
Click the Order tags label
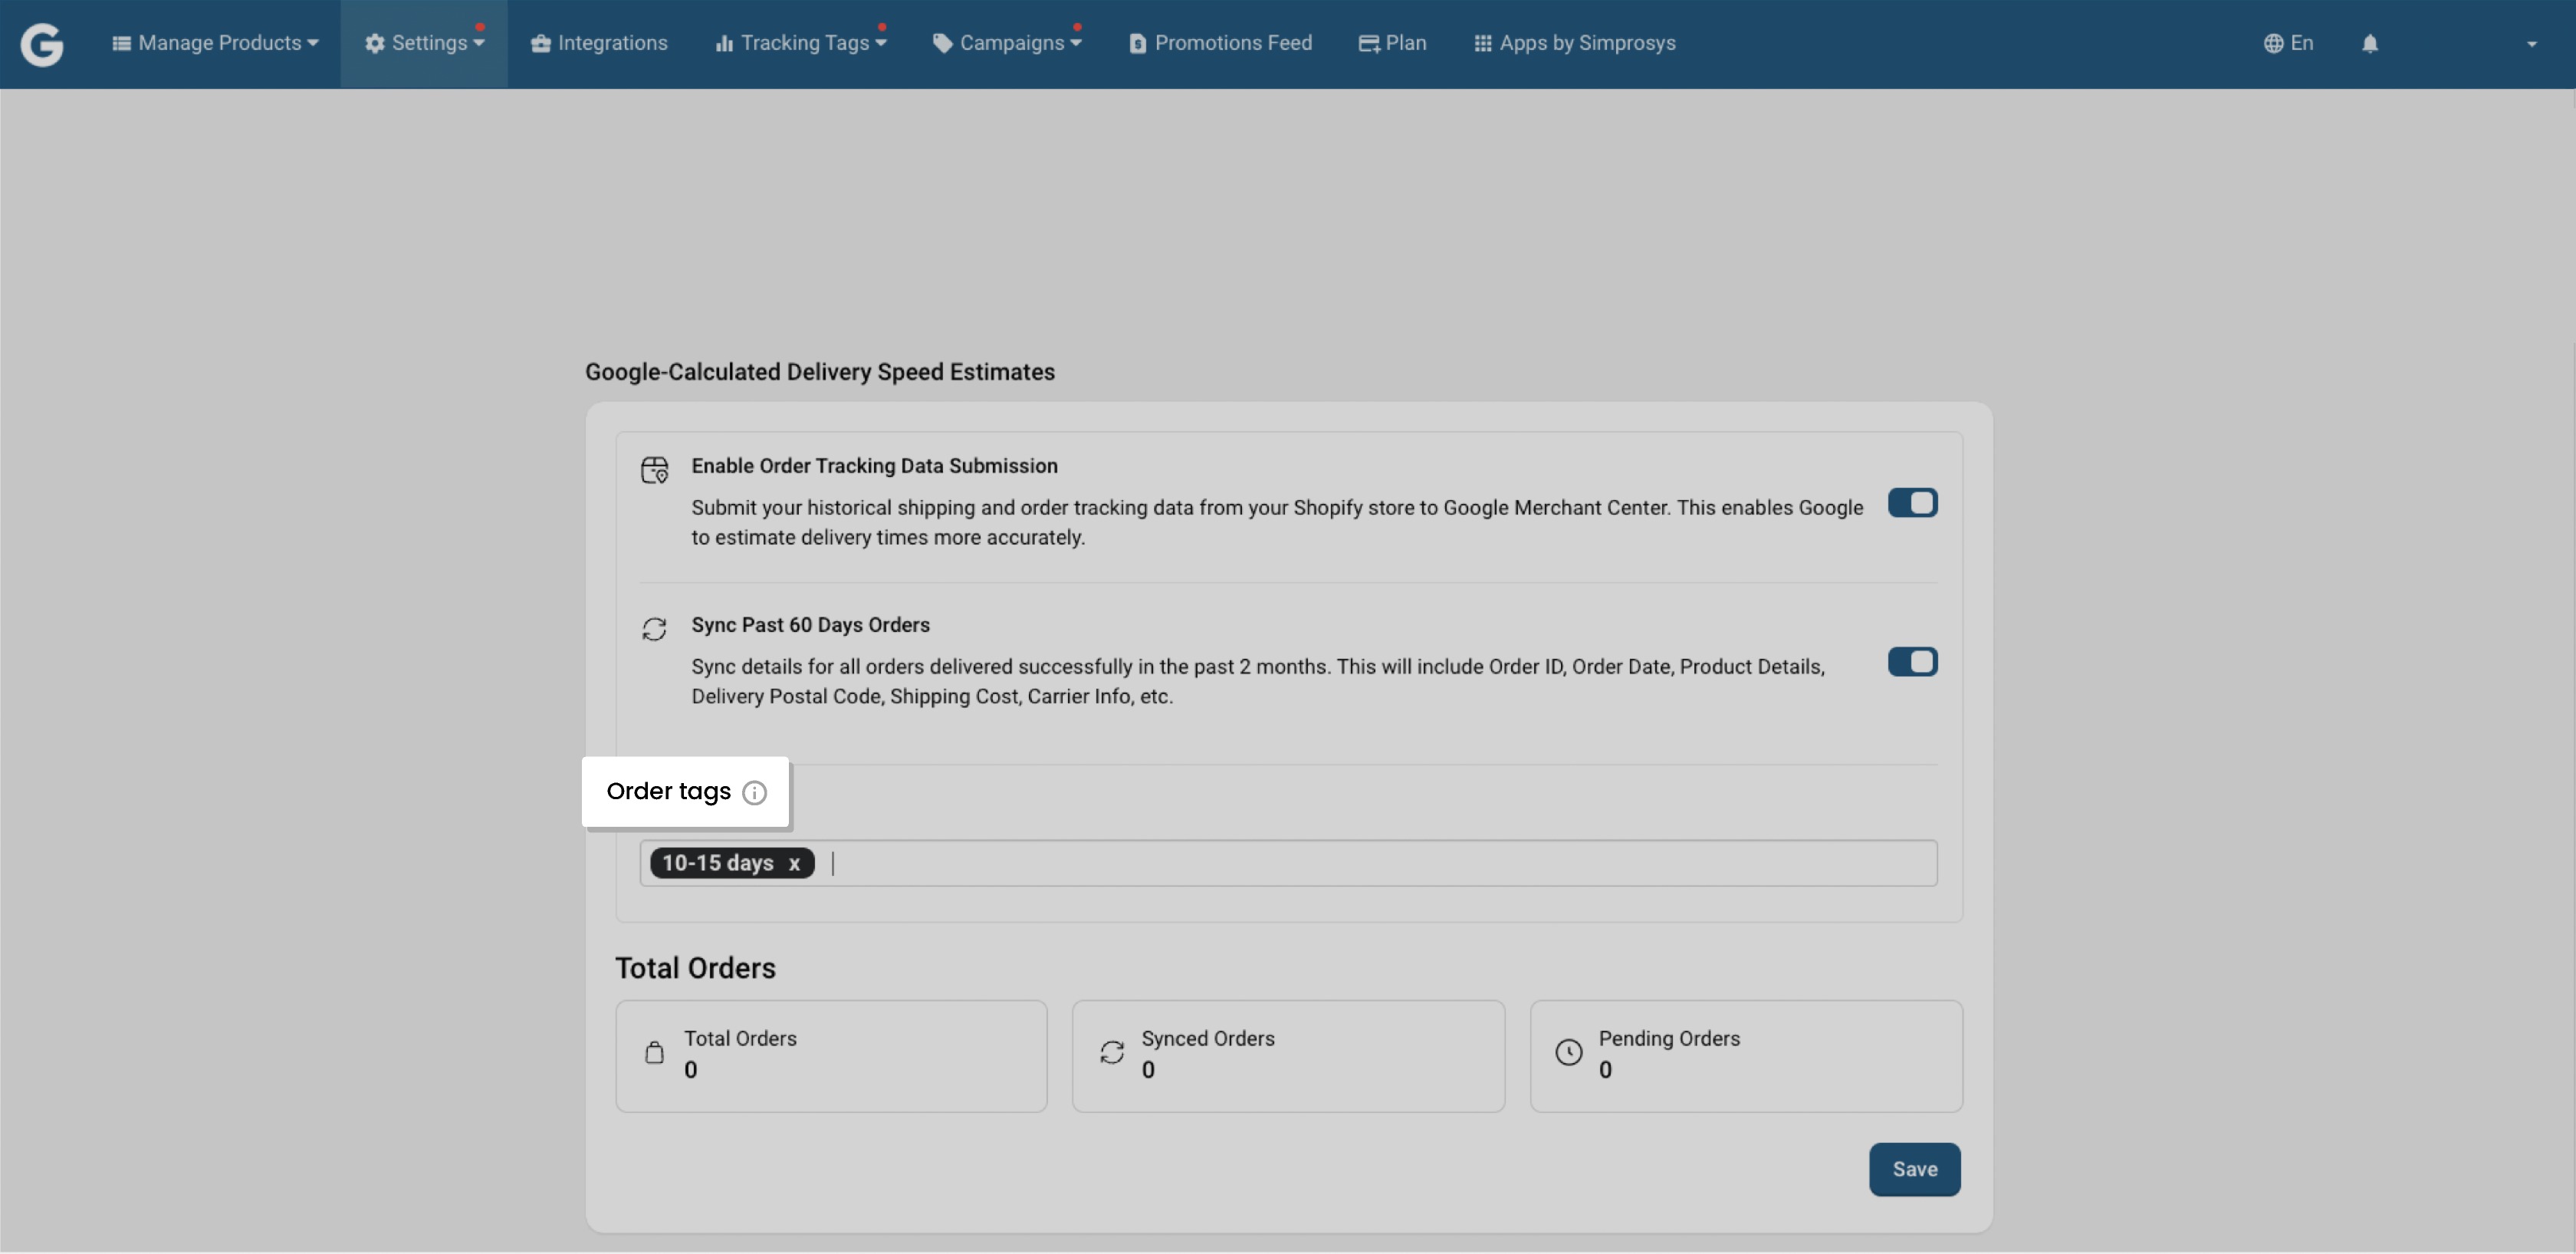pyautogui.click(x=668, y=792)
